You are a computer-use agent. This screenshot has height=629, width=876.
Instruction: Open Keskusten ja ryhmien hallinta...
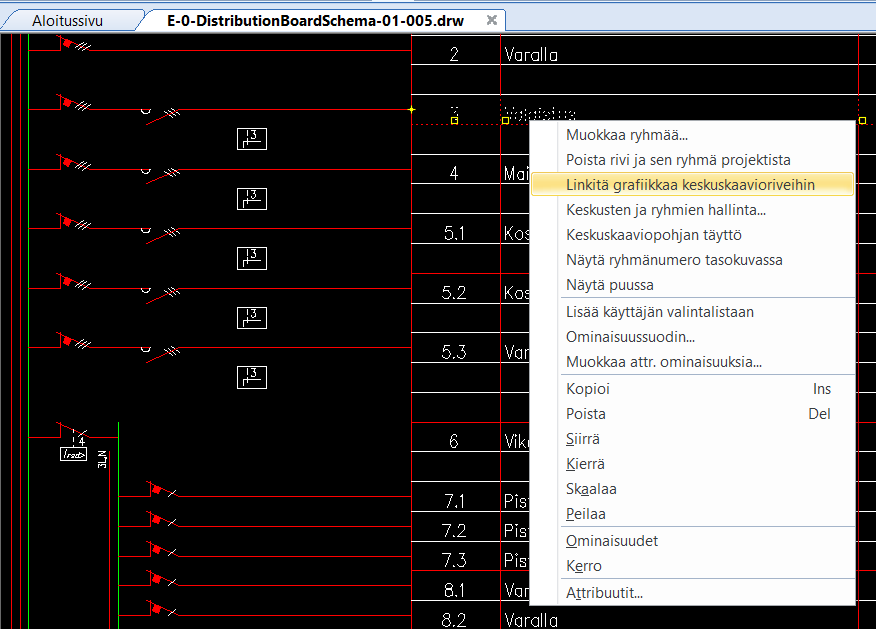click(x=666, y=210)
